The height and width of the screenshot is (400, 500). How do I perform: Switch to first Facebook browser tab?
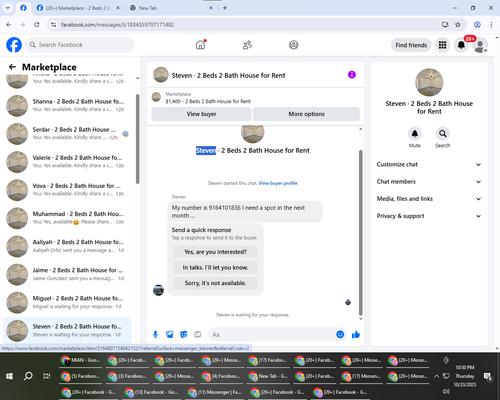tap(23, 8)
